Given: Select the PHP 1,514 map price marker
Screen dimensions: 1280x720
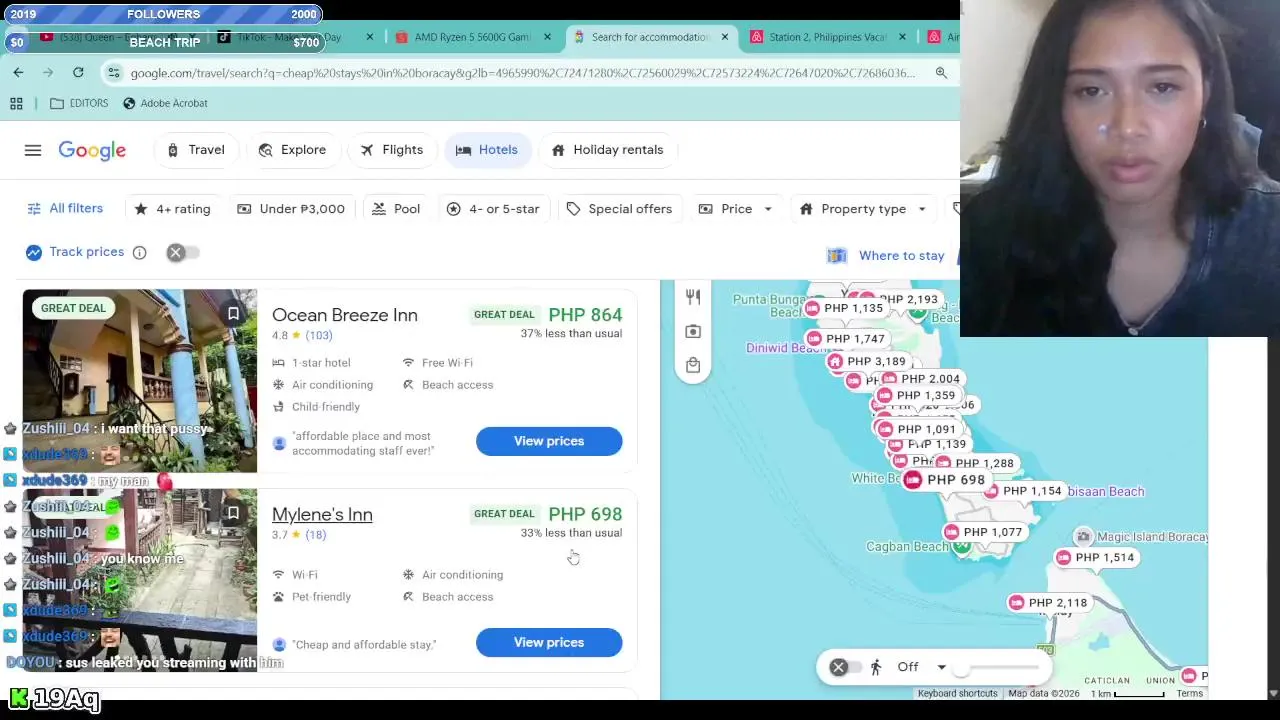Looking at the screenshot, I should tap(1094, 557).
